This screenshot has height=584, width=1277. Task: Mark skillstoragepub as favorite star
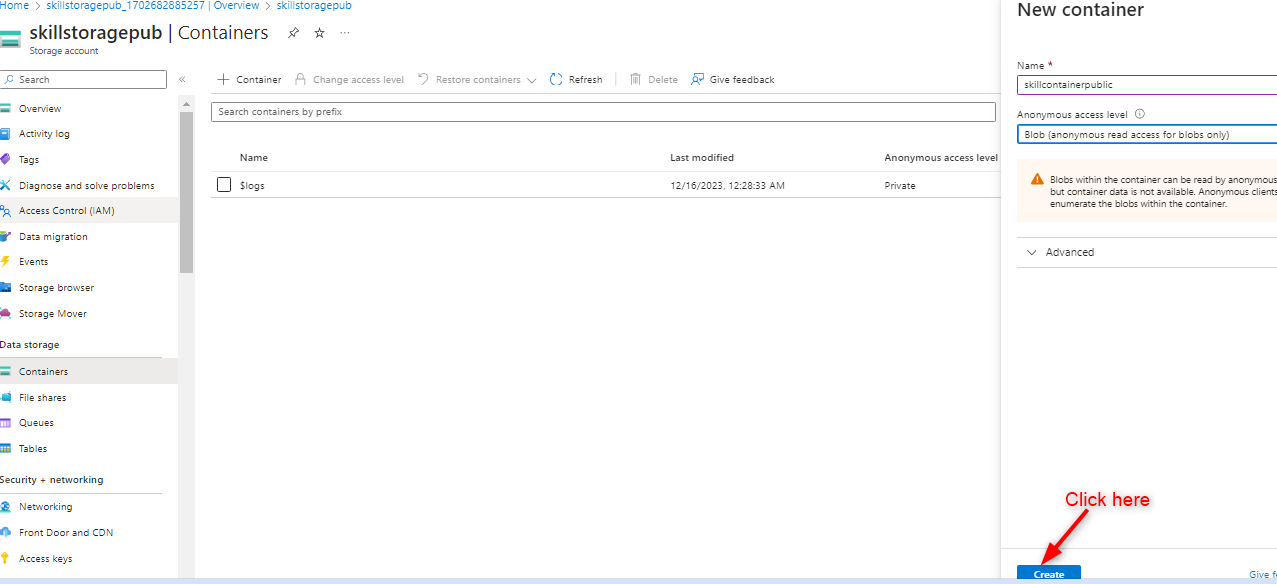pos(319,33)
